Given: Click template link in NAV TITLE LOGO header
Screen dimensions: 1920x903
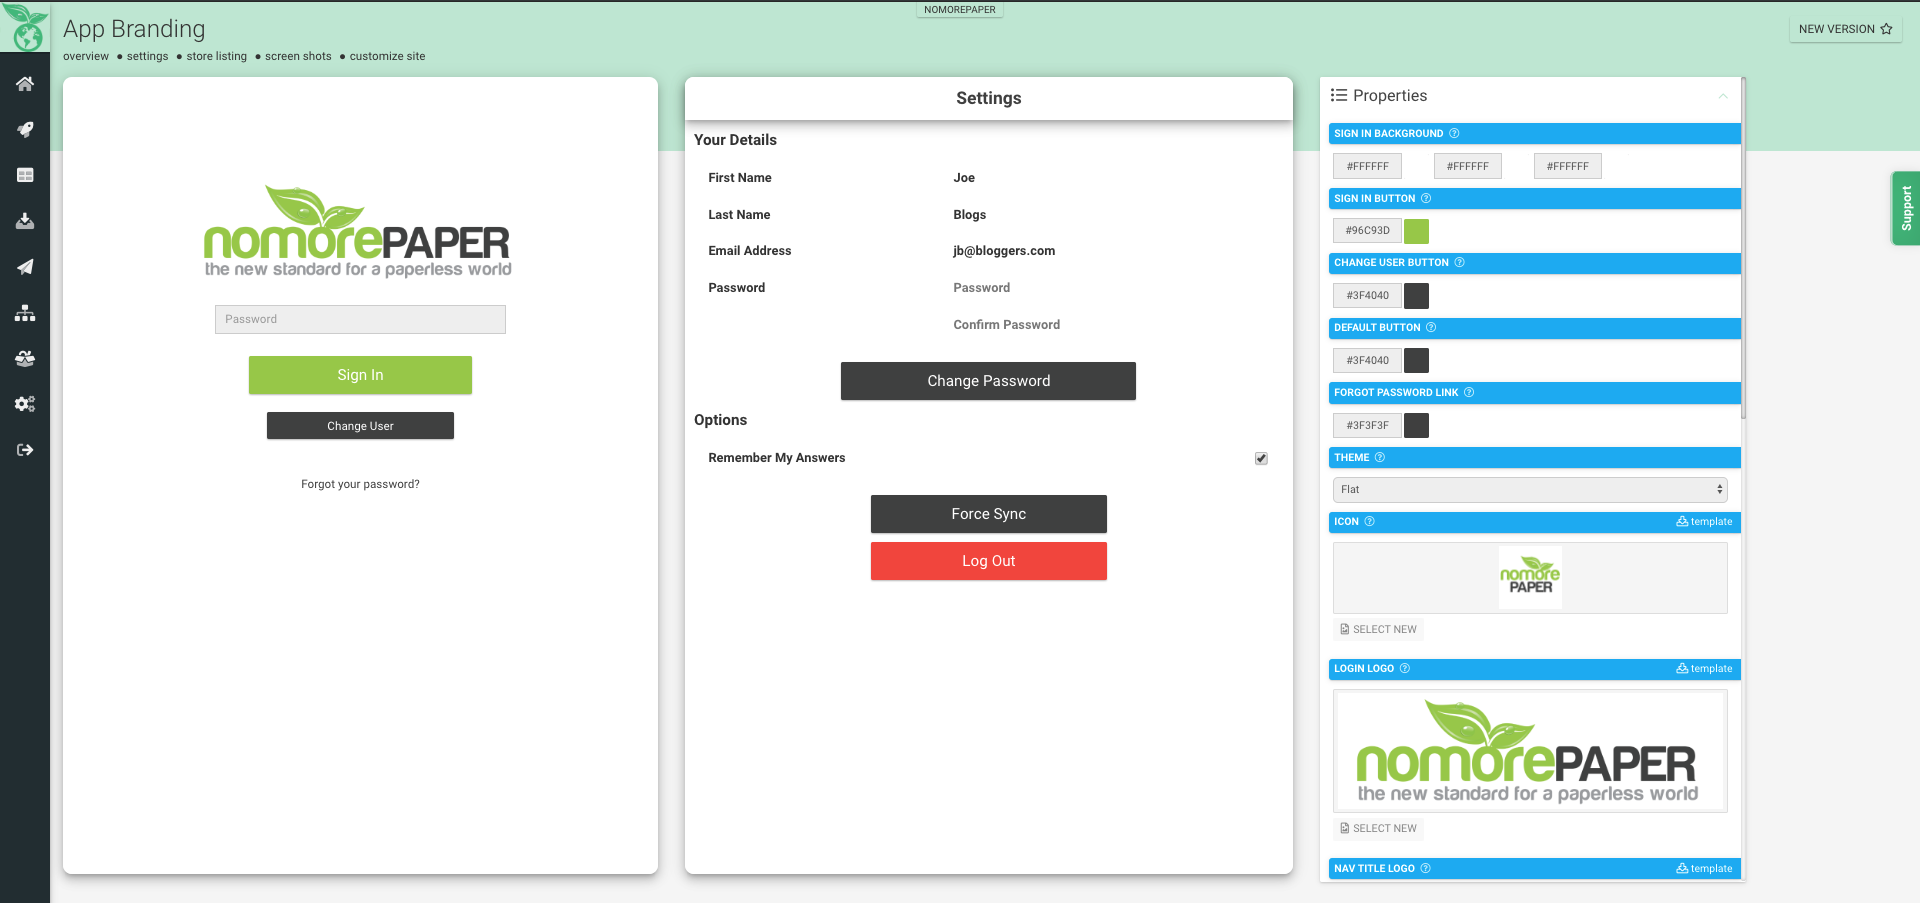Looking at the screenshot, I should [x=1704, y=868].
